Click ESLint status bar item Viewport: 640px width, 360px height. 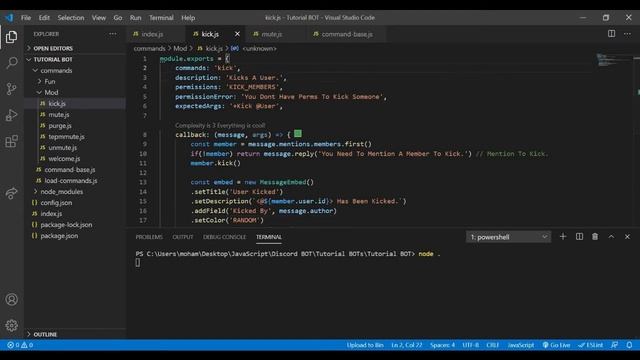pos(591,345)
